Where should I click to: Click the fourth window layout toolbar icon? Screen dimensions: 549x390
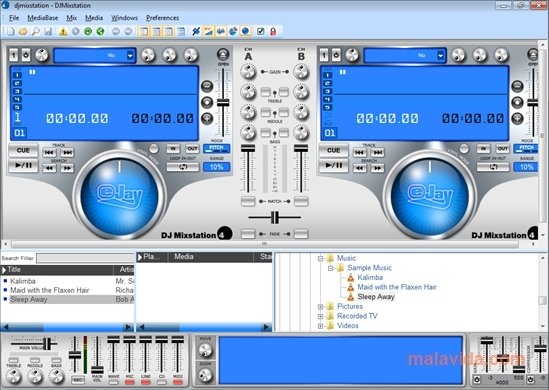(x=181, y=32)
